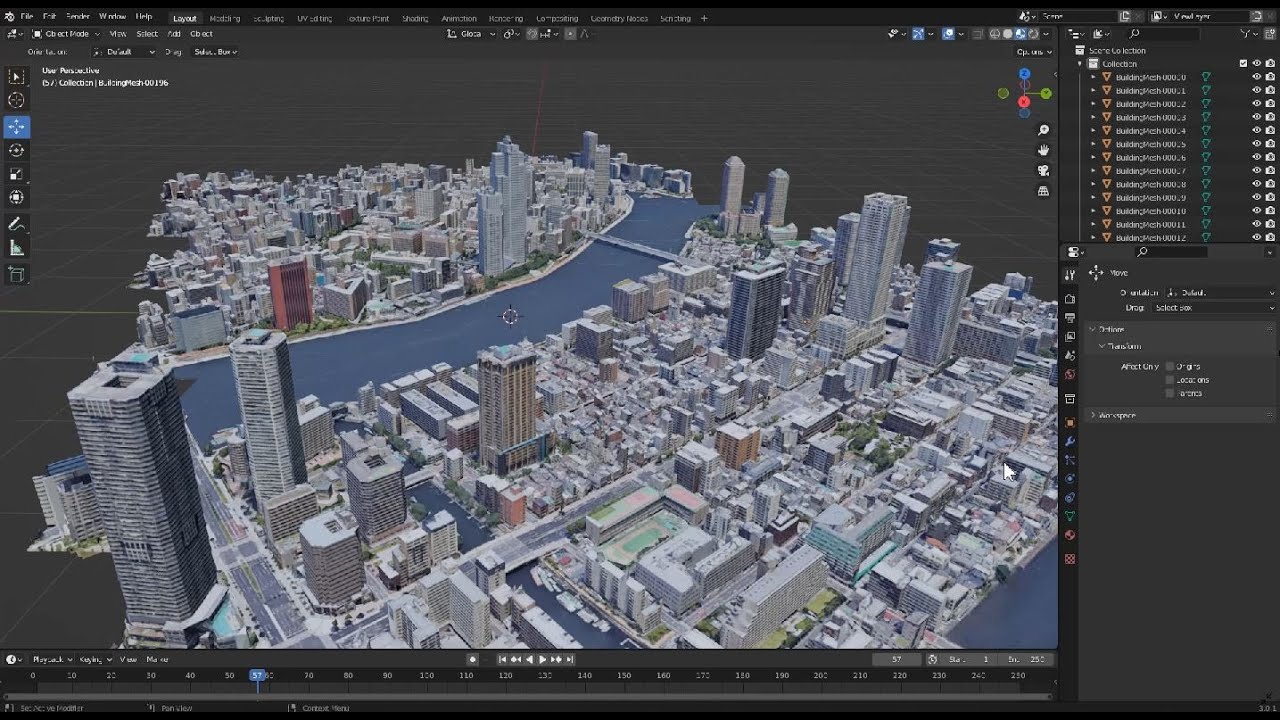Click the timeline current frame 57 marker

coord(257,675)
